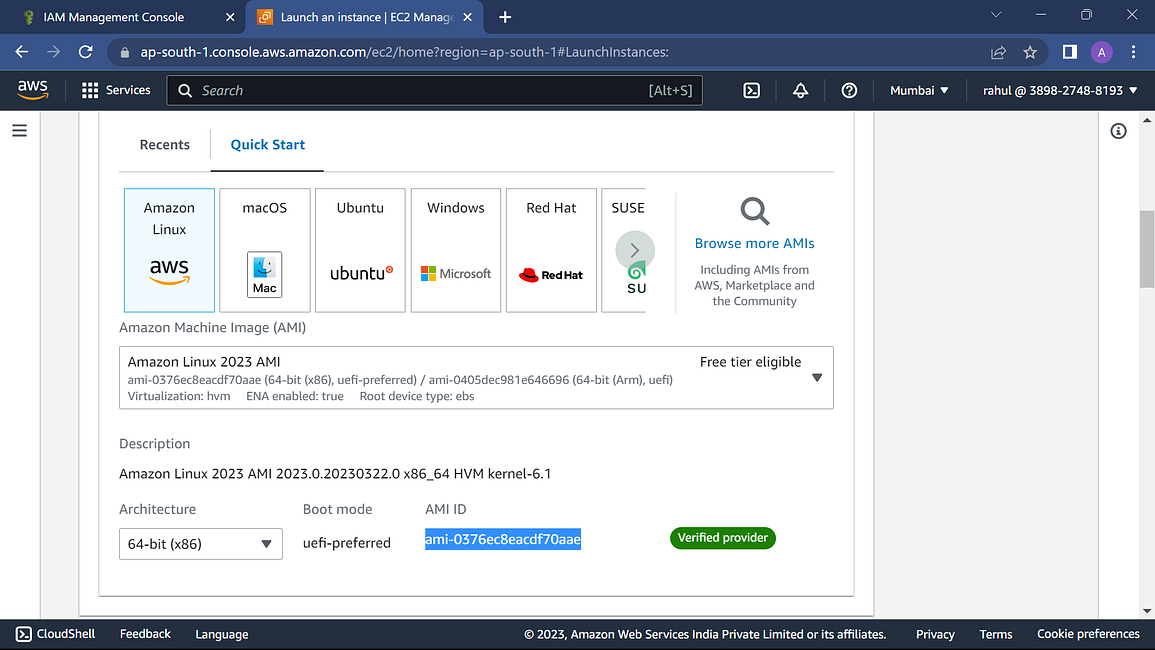The height and width of the screenshot is (650, 1155).
Task: Open the tab search chevron in the title bar
Action: coord(996,15)
